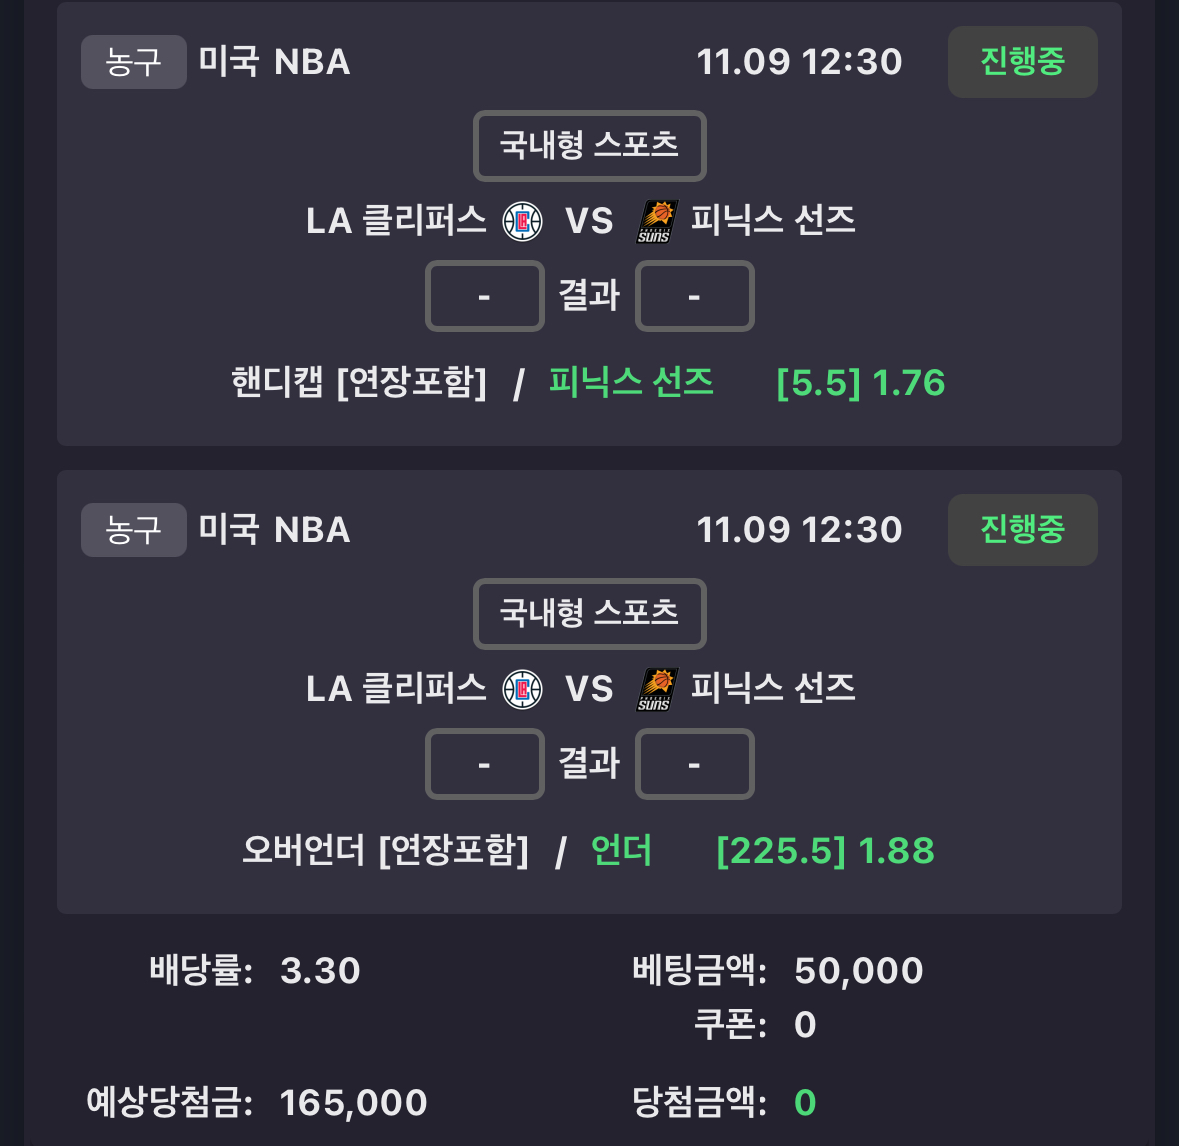Viewport: 1179px width, 1146px height.
Task: Click the over-under odds [225.5] 1.88
Action: (825, 851)
